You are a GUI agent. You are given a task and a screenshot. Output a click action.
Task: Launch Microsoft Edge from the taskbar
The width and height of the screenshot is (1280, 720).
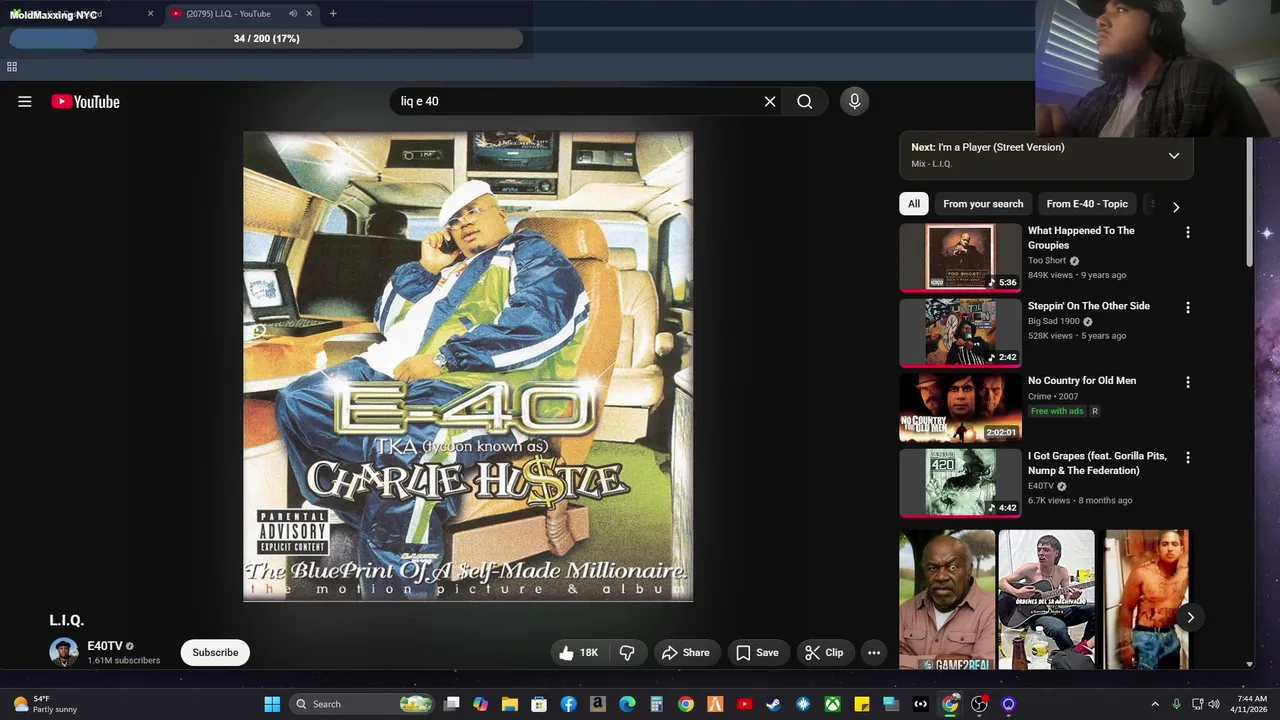point(627,704)
